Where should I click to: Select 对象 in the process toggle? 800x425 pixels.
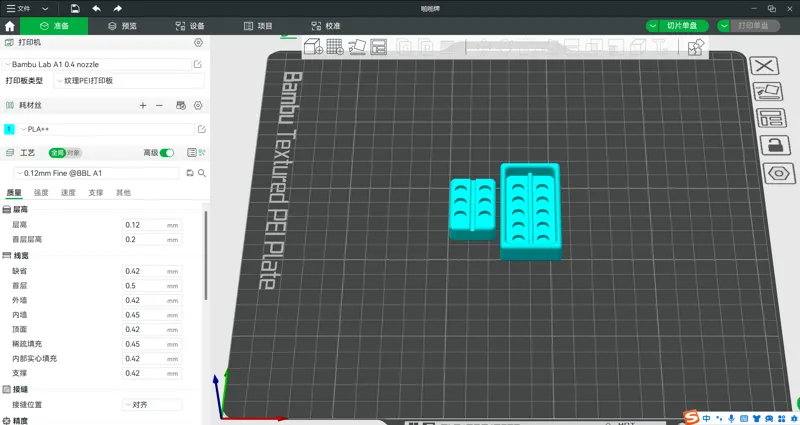coord(73,153)
